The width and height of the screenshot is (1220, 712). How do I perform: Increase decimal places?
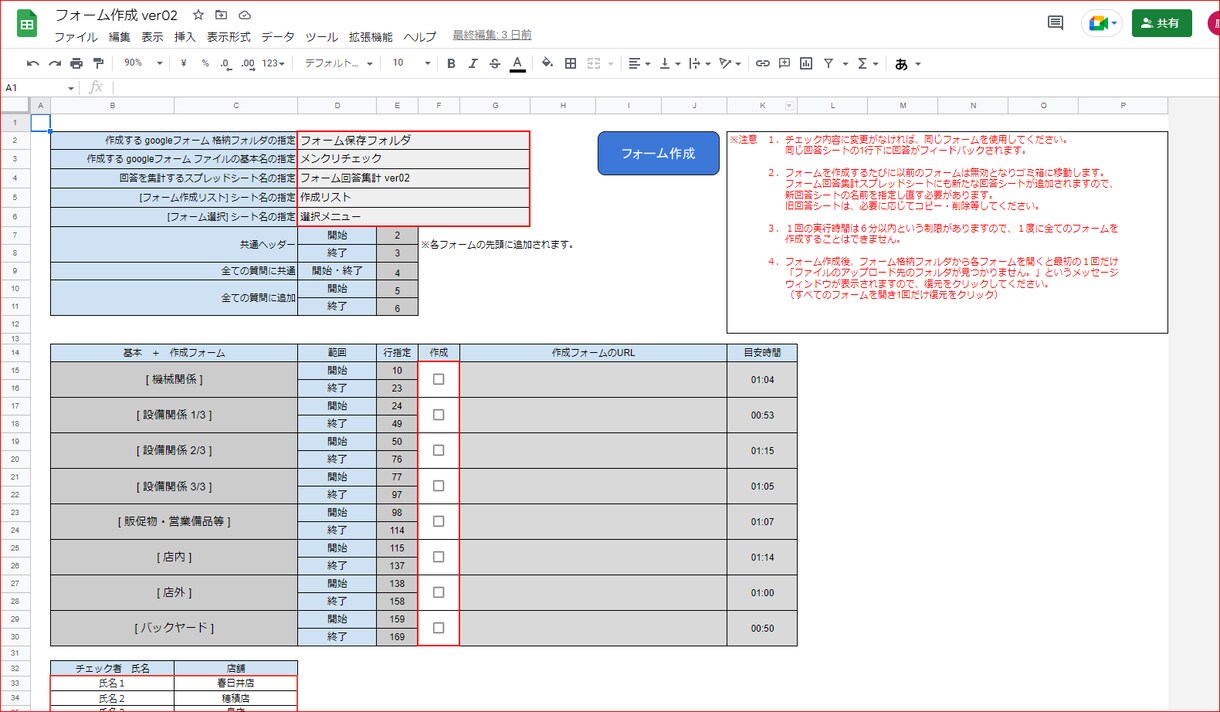click(x=247, y=63)
